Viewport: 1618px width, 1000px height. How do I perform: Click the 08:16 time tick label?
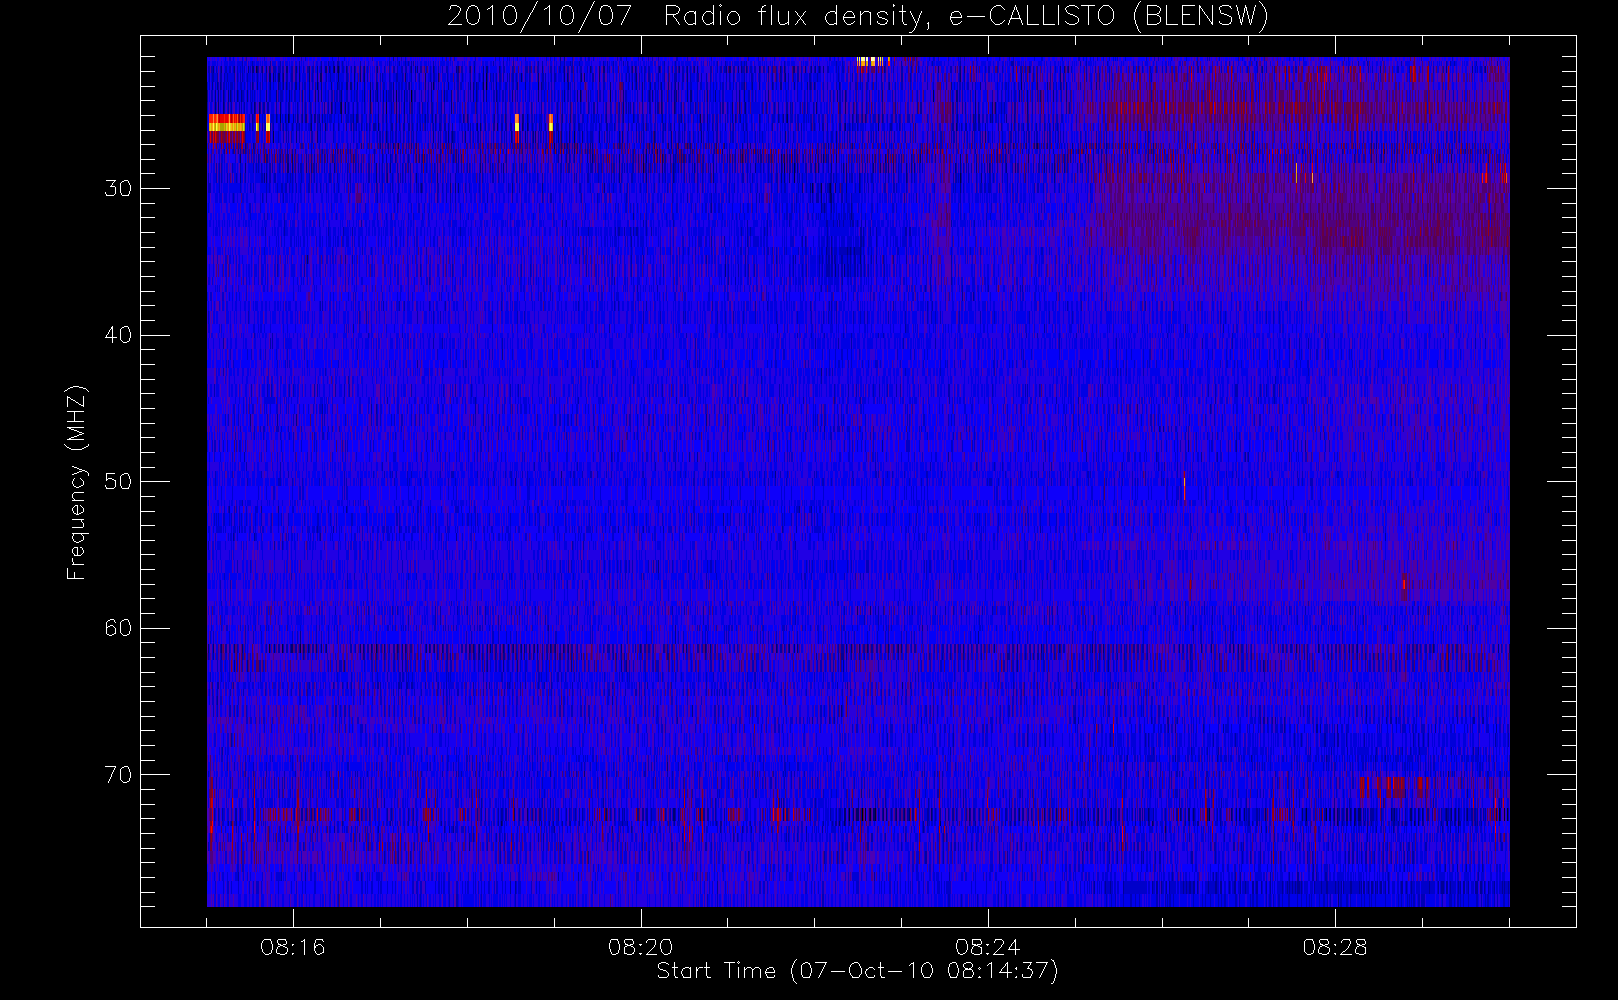pos(293,947)
